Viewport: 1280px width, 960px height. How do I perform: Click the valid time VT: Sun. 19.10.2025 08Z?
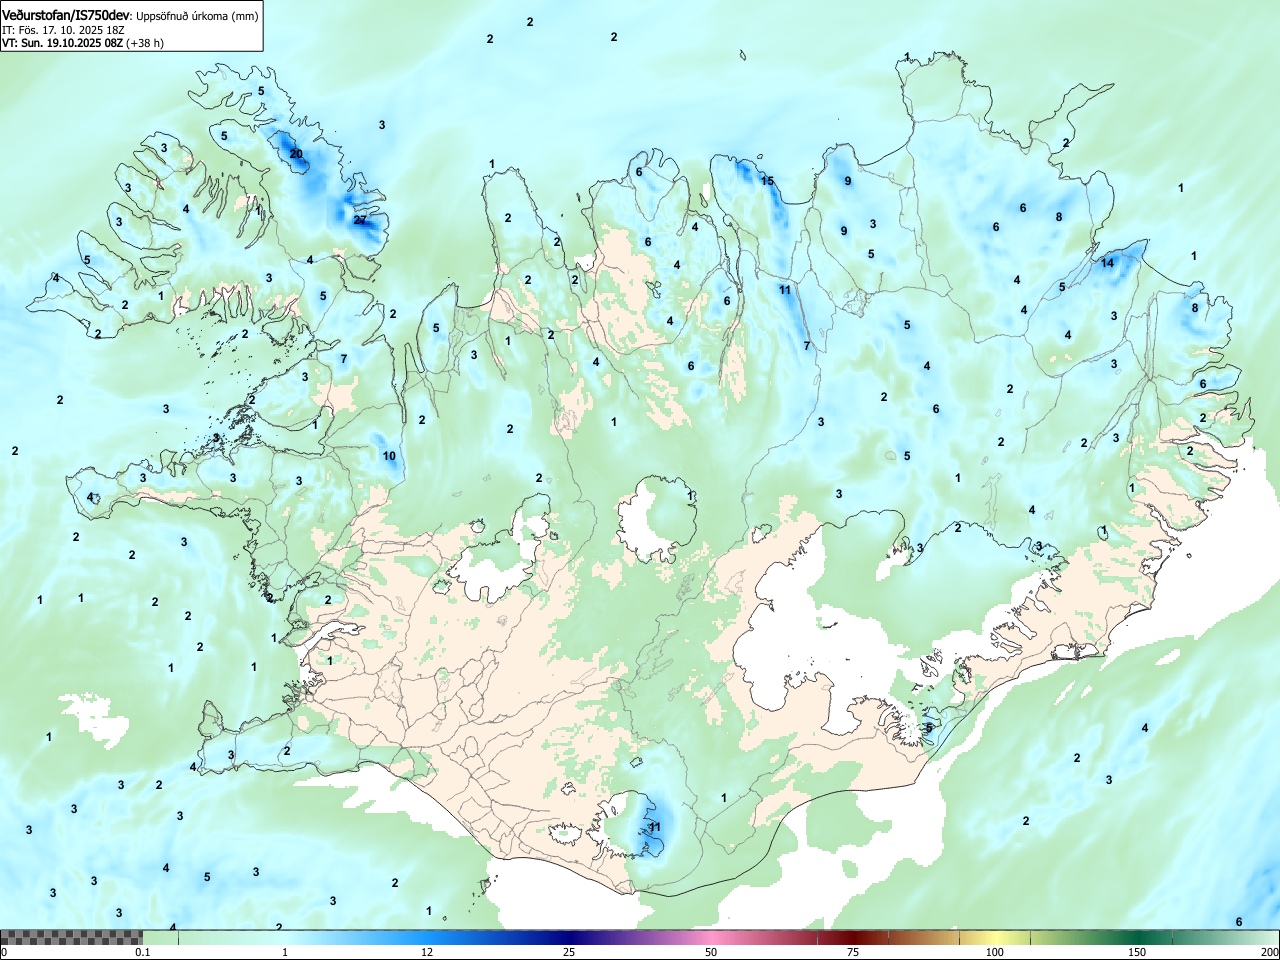[62, 43]
